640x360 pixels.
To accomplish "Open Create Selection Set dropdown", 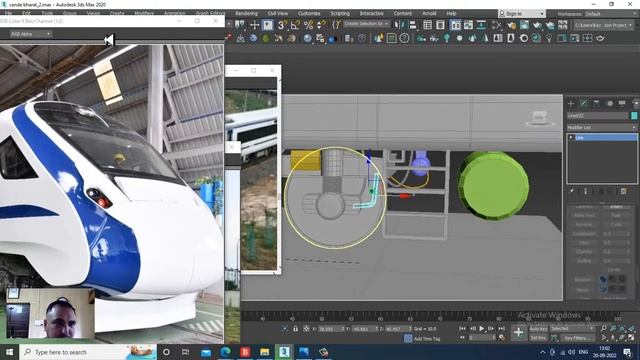I will pyautogui.click(x=366, y=24).
